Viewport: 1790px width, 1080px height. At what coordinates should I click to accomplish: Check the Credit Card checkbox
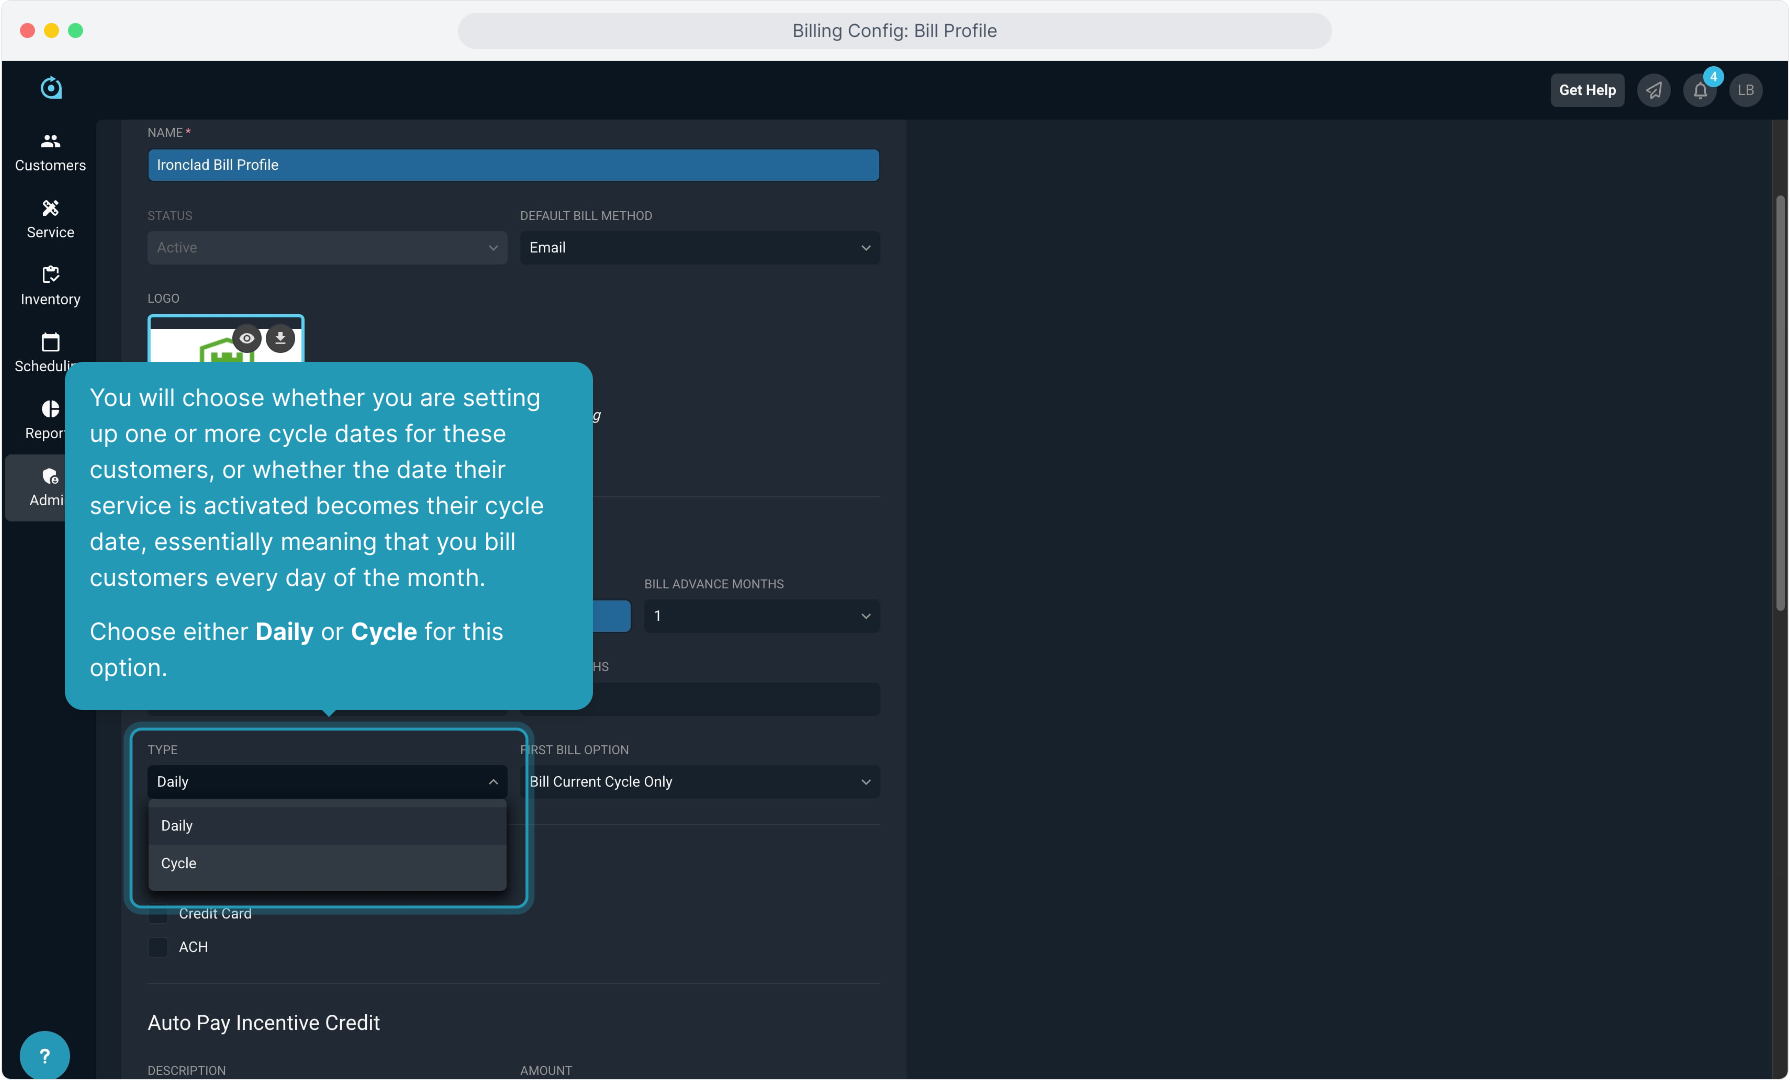158,914
